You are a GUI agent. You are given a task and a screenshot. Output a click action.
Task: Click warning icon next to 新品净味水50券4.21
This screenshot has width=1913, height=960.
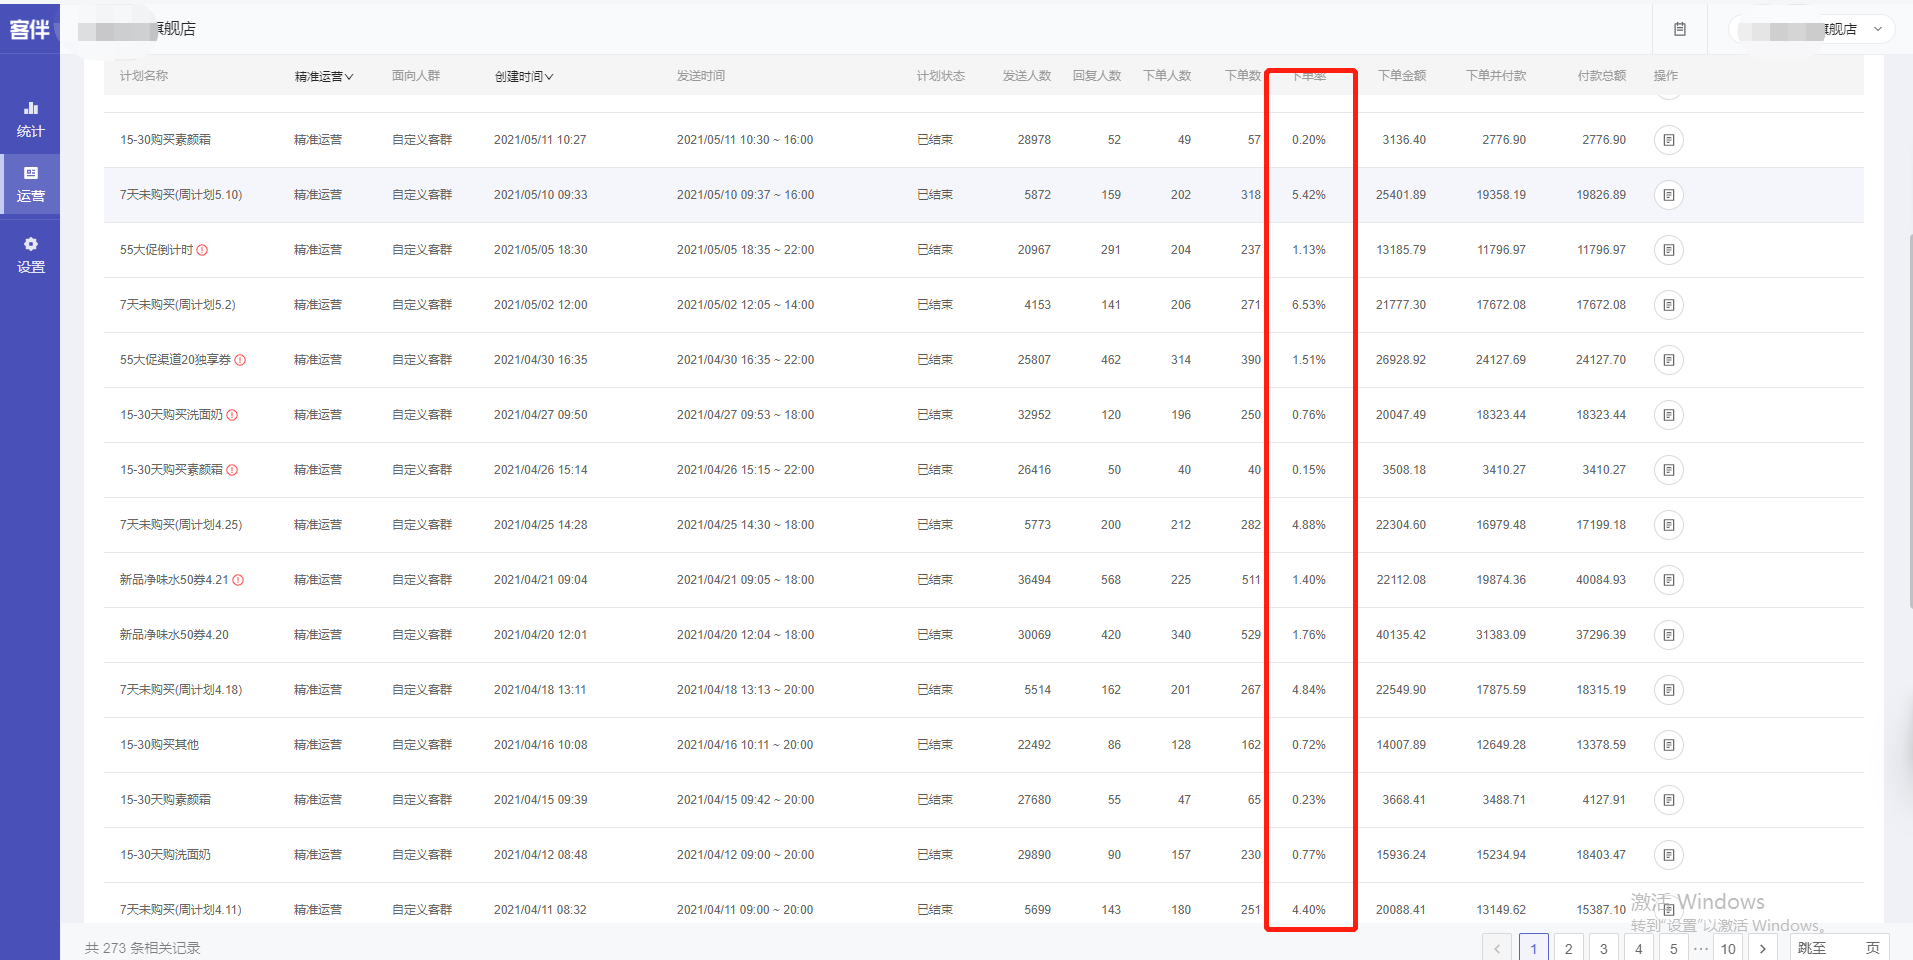pyautogui.click(x=238, y=580)
